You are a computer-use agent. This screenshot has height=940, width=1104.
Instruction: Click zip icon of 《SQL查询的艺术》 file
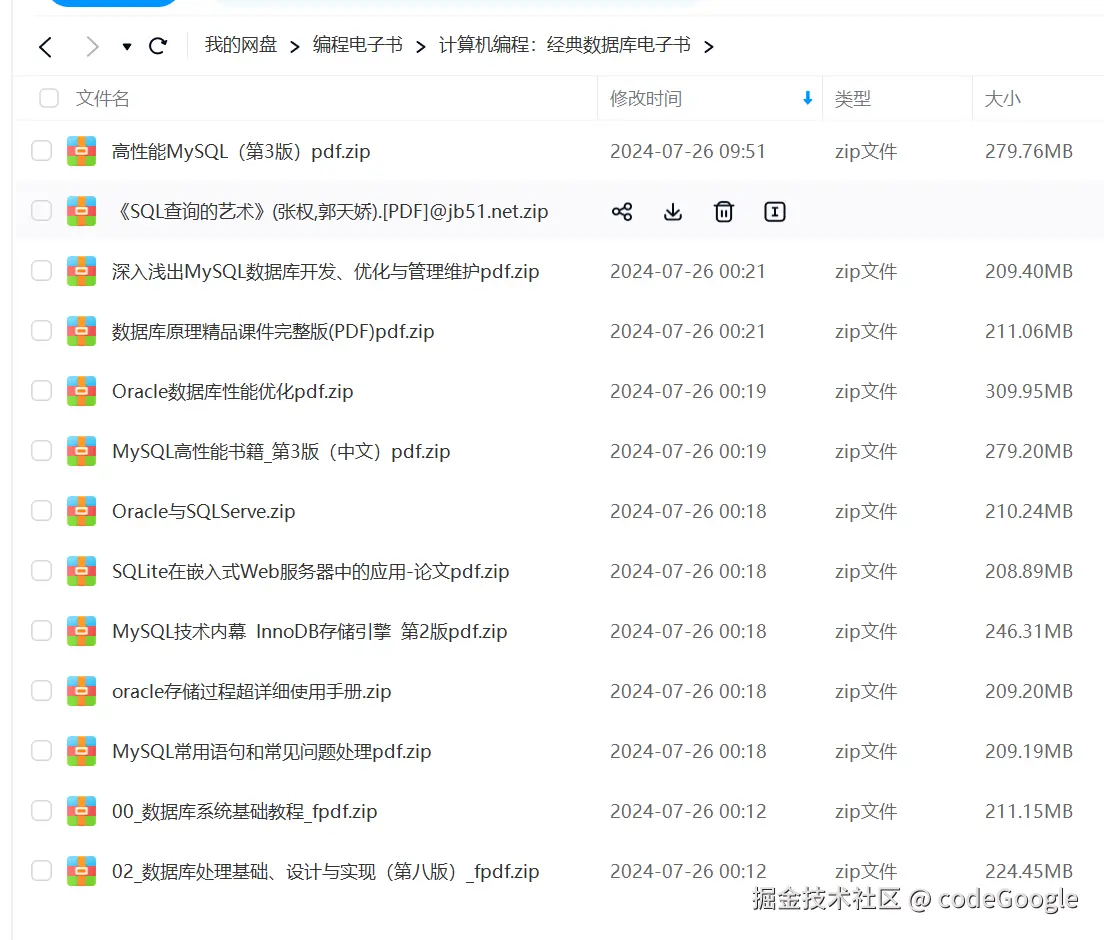pos(82,211)
